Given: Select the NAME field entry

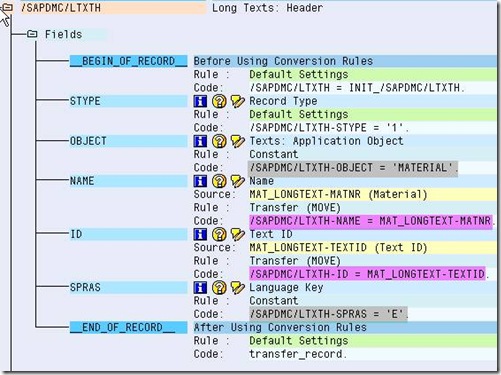Looking at the screenshot, I should point(128,181).
